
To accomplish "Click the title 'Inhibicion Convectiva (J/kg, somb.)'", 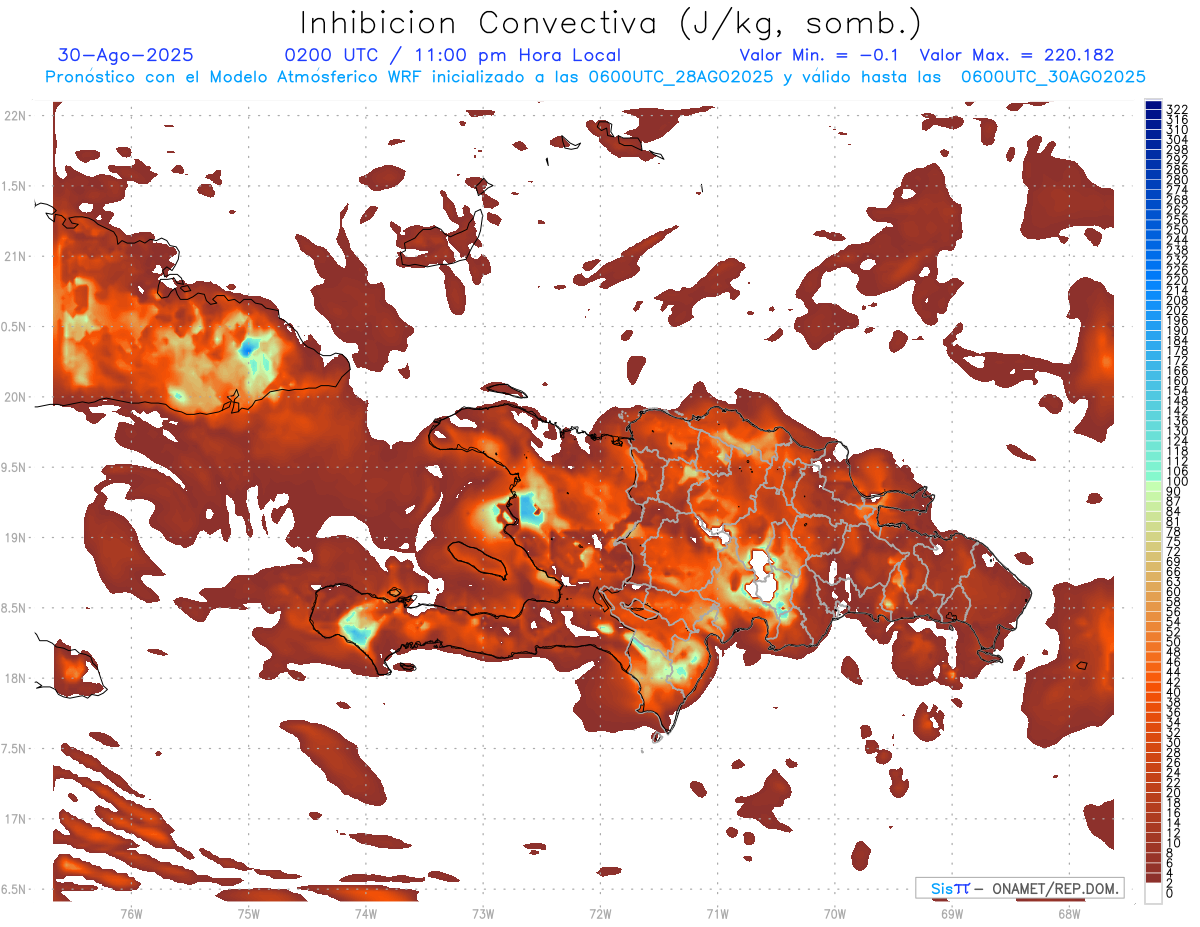I will [x=611, y=24].
